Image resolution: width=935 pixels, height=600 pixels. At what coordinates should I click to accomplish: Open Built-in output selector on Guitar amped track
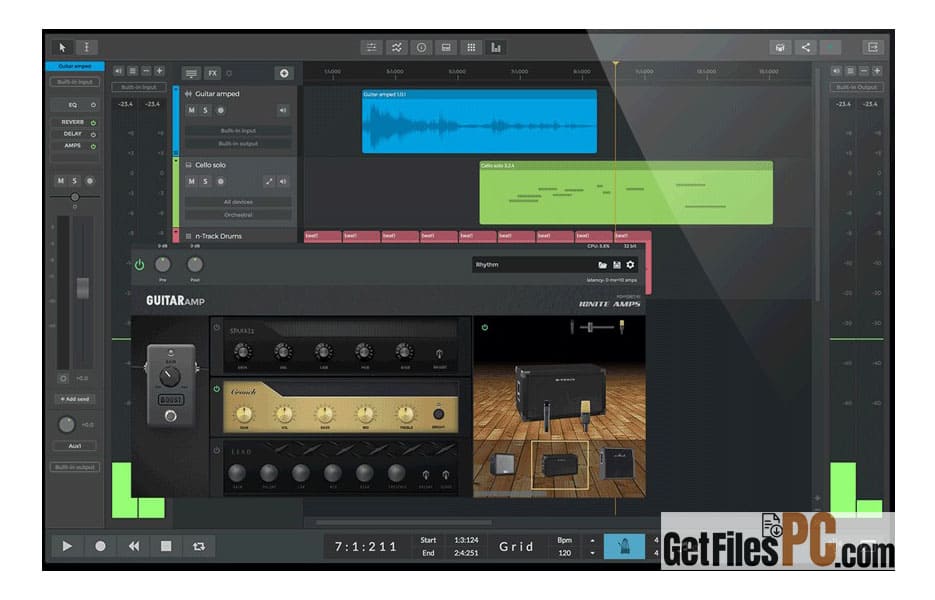(238, 144)
